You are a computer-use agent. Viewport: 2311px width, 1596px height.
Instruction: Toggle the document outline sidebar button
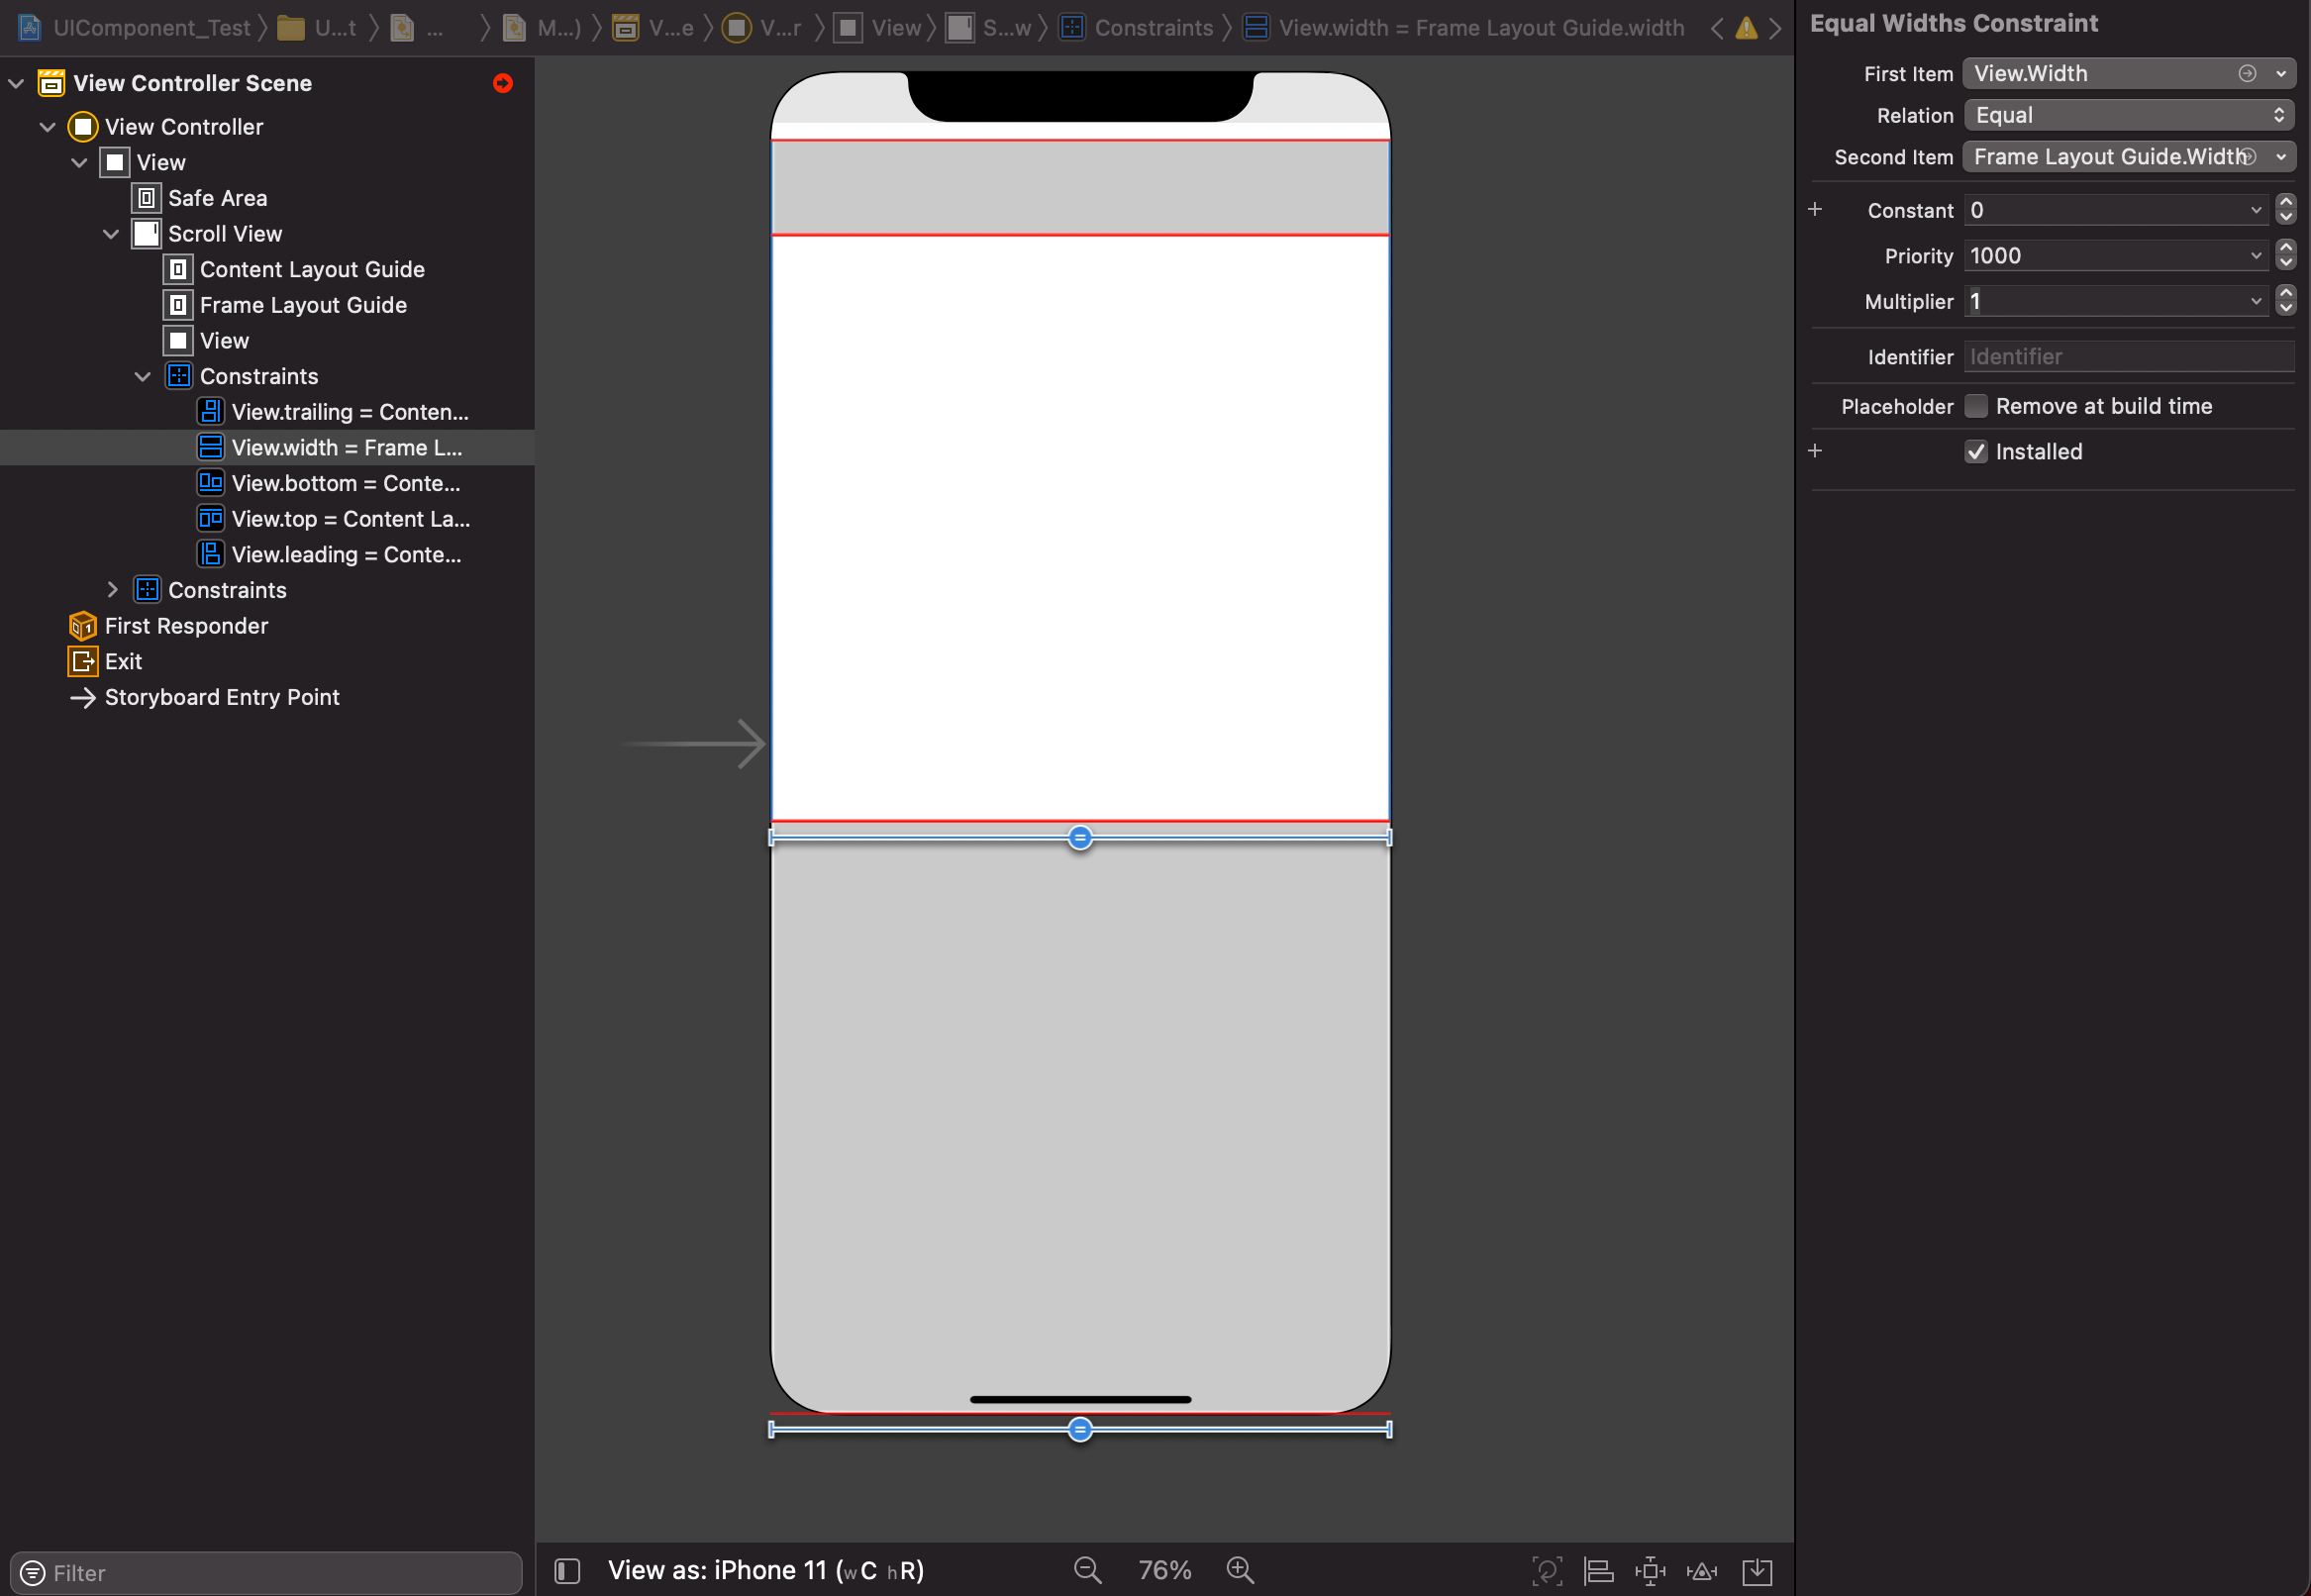tap(567, 1570)
